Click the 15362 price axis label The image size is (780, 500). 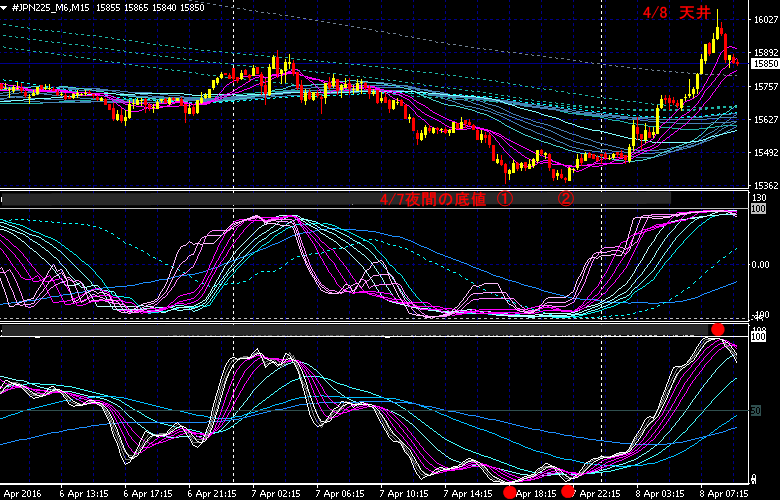(766, 186)
